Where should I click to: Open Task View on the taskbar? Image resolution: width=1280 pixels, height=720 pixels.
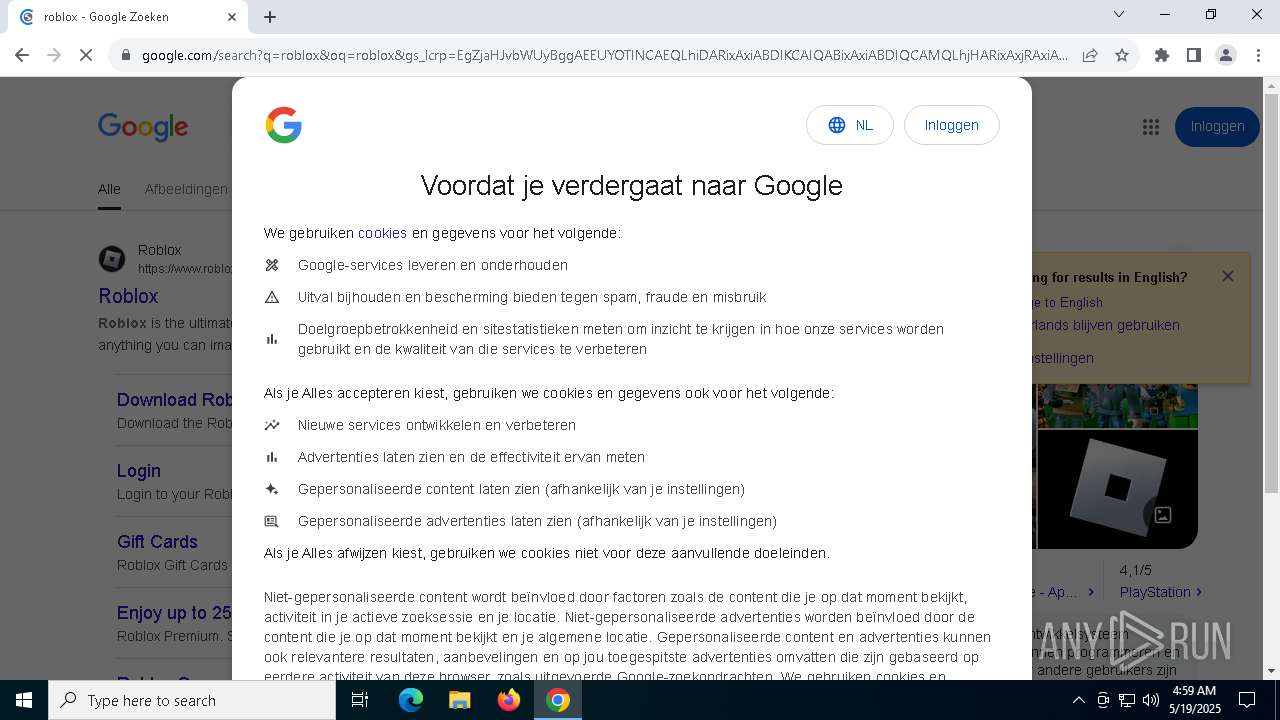[x=360, y=700]
